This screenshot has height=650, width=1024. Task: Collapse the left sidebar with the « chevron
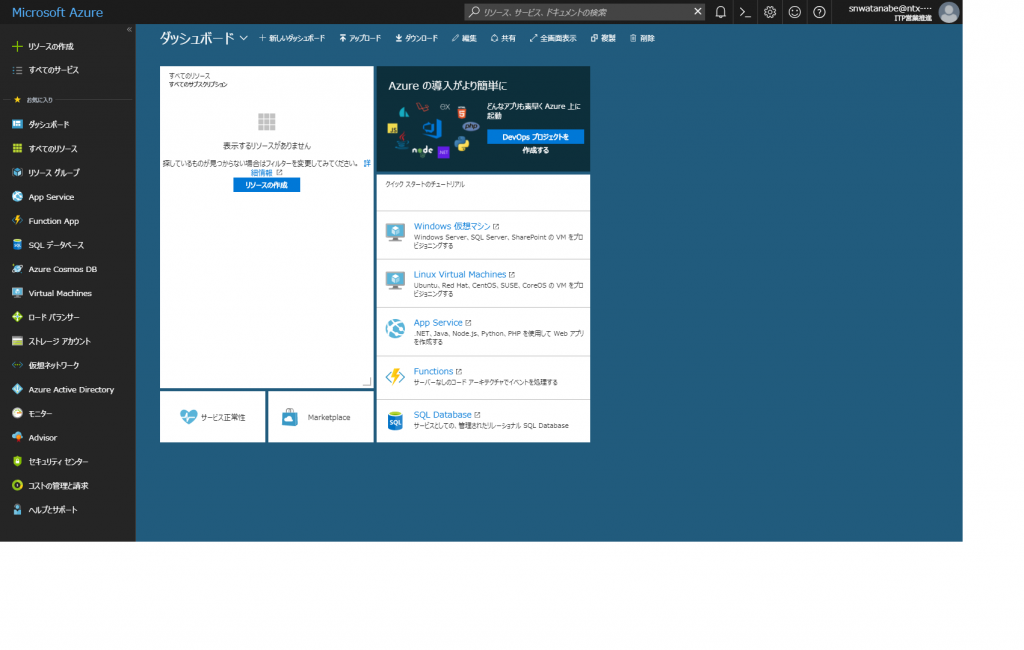tap(128, 30)
